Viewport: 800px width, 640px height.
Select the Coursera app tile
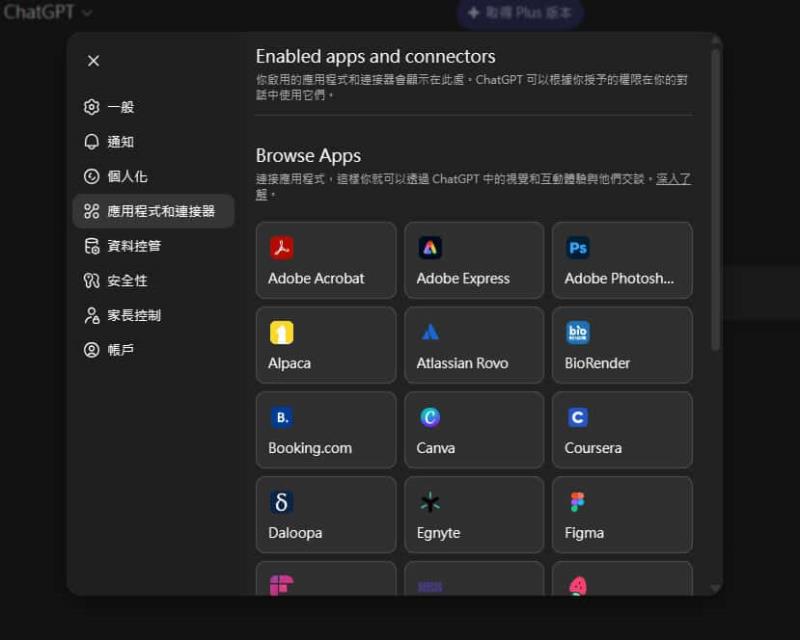click(621, 430)
